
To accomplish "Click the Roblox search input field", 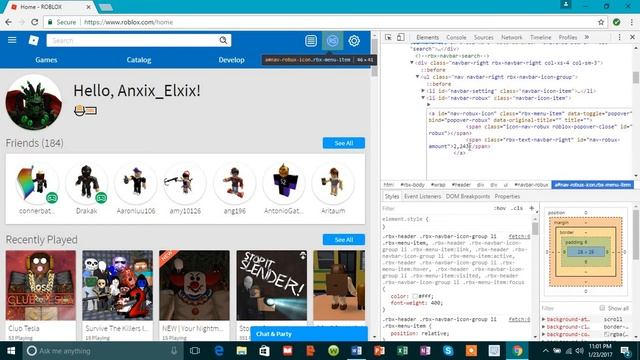I will tap(133, 40).
